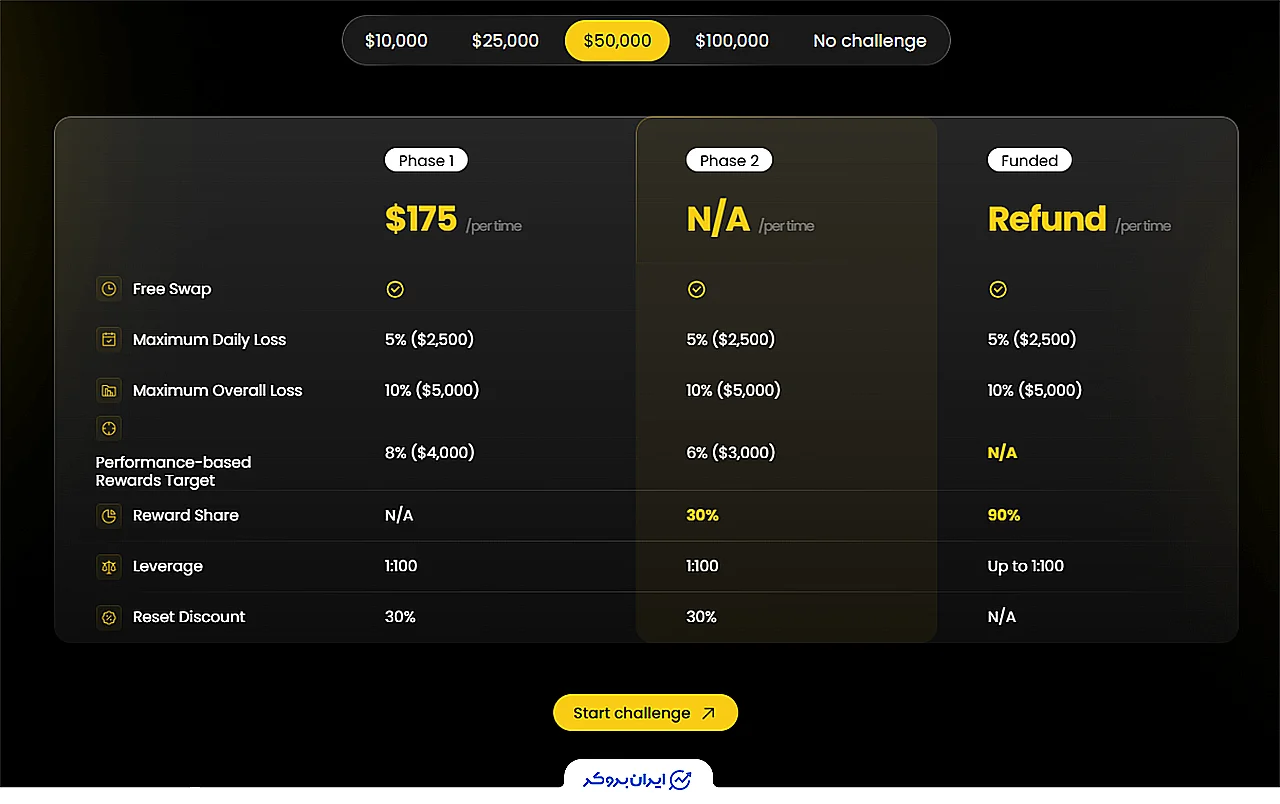The height and width of the screenshot is (804, 1280).
Task: Click the N/A price under Phase 2
Action: (x=718, y=219)
